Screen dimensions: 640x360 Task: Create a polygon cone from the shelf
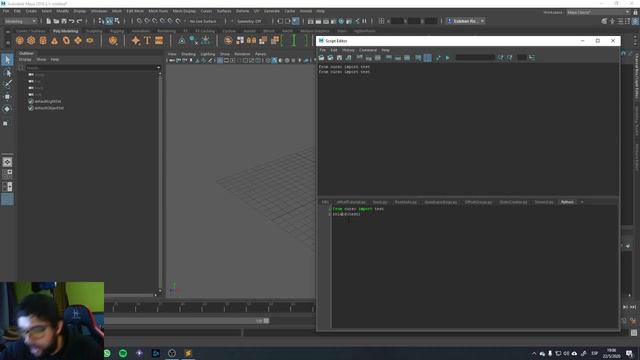point(54,40)
